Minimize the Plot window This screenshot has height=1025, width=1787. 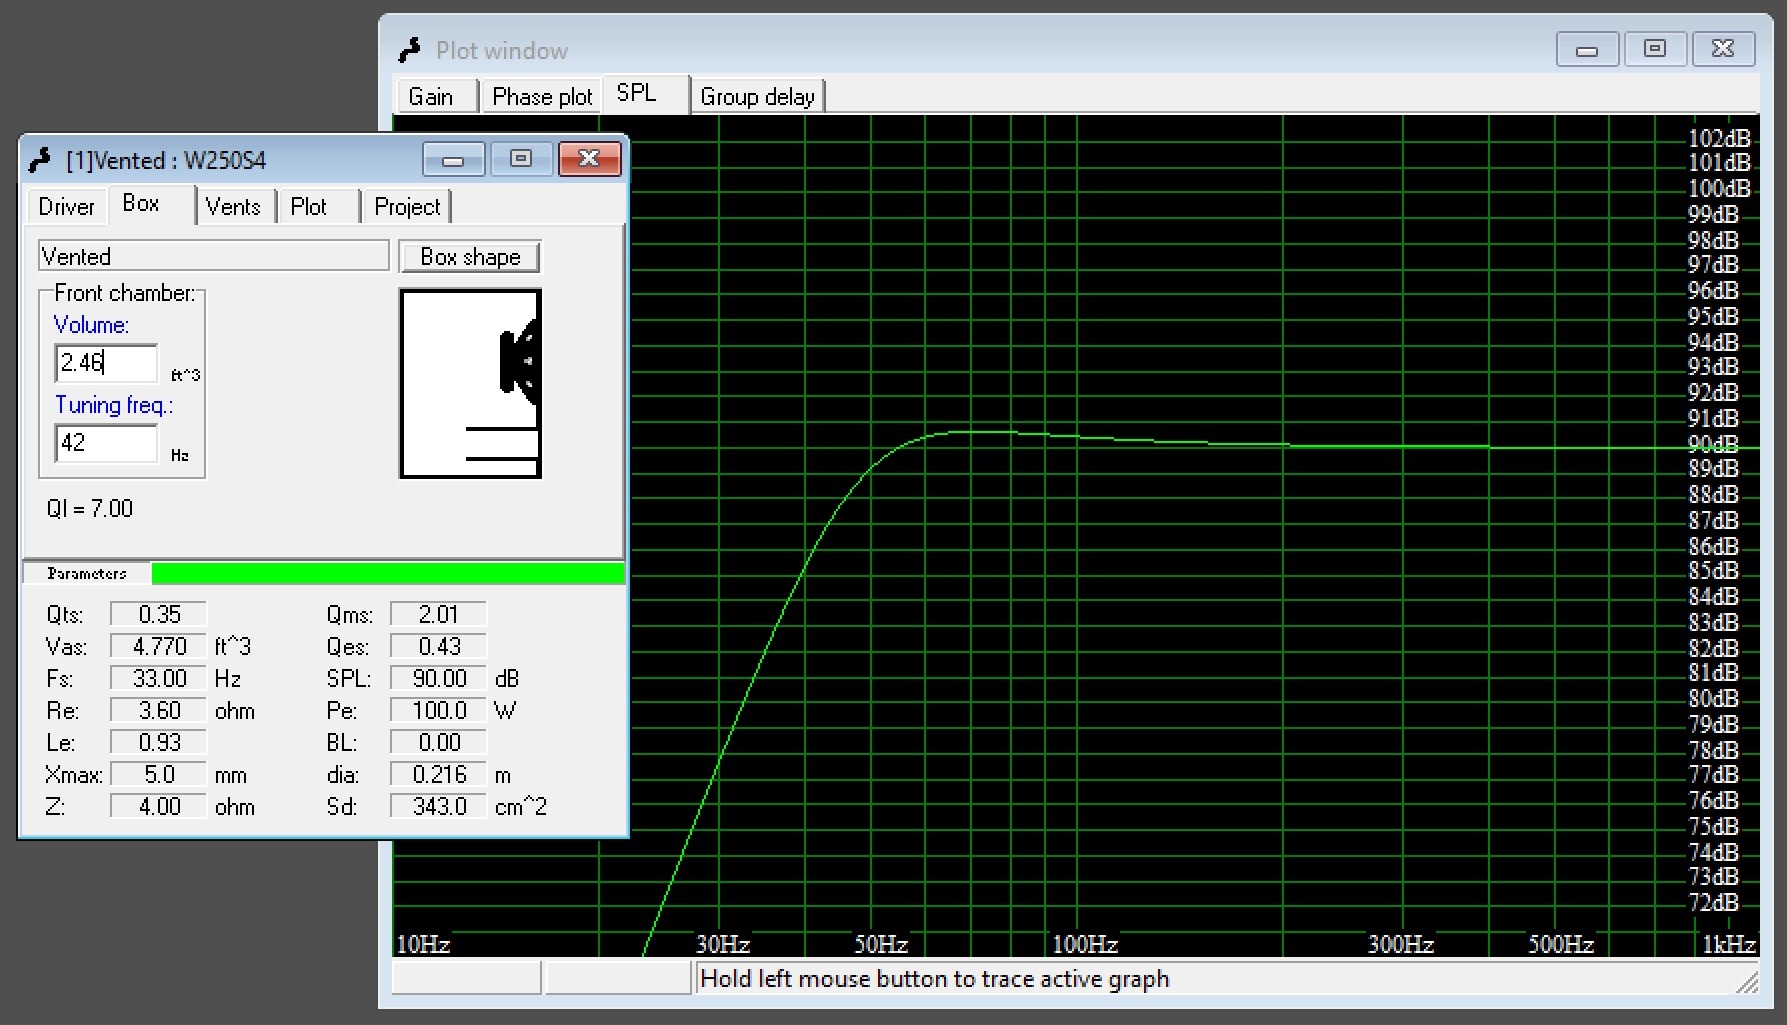pos(1587,49)
